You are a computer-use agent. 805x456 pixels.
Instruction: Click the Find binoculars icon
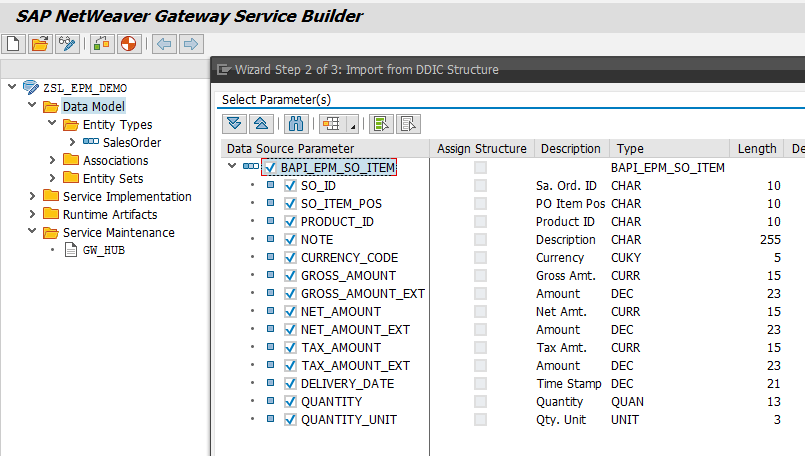[296, 124]
